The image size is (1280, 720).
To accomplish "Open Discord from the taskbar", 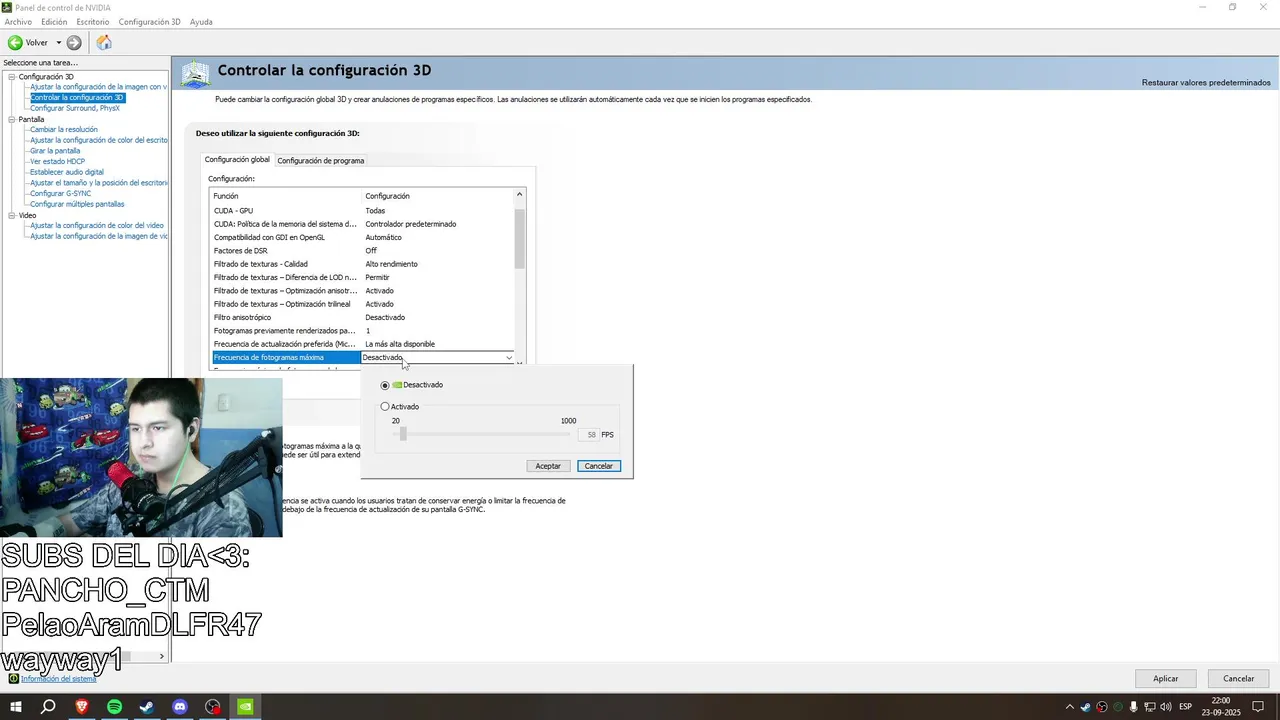I will point(180,707).
